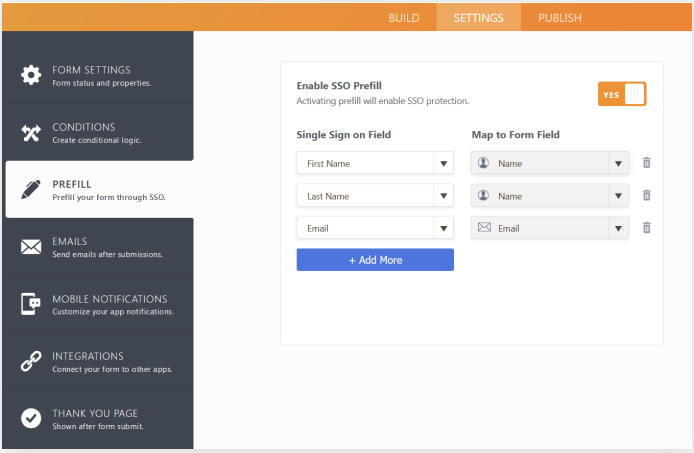Click the Mobile Notifications phone icon
The height and width of the screenshot is (453, 694).
(x=31, y=304)
